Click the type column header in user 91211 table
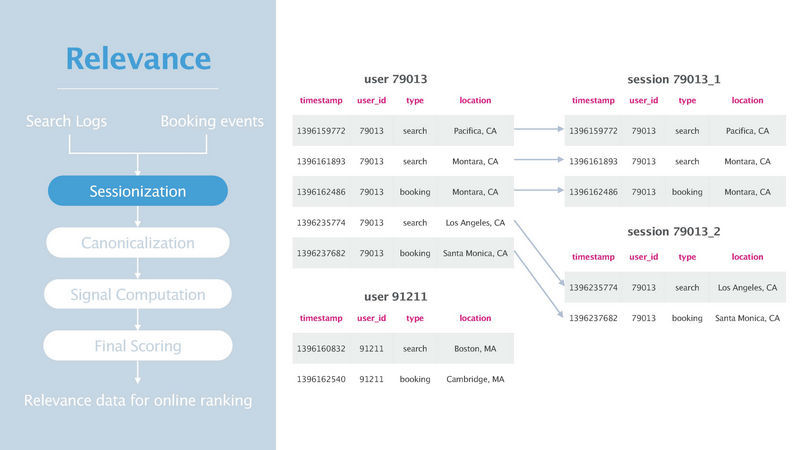800x450 pixels. click(x=415, y=318)
